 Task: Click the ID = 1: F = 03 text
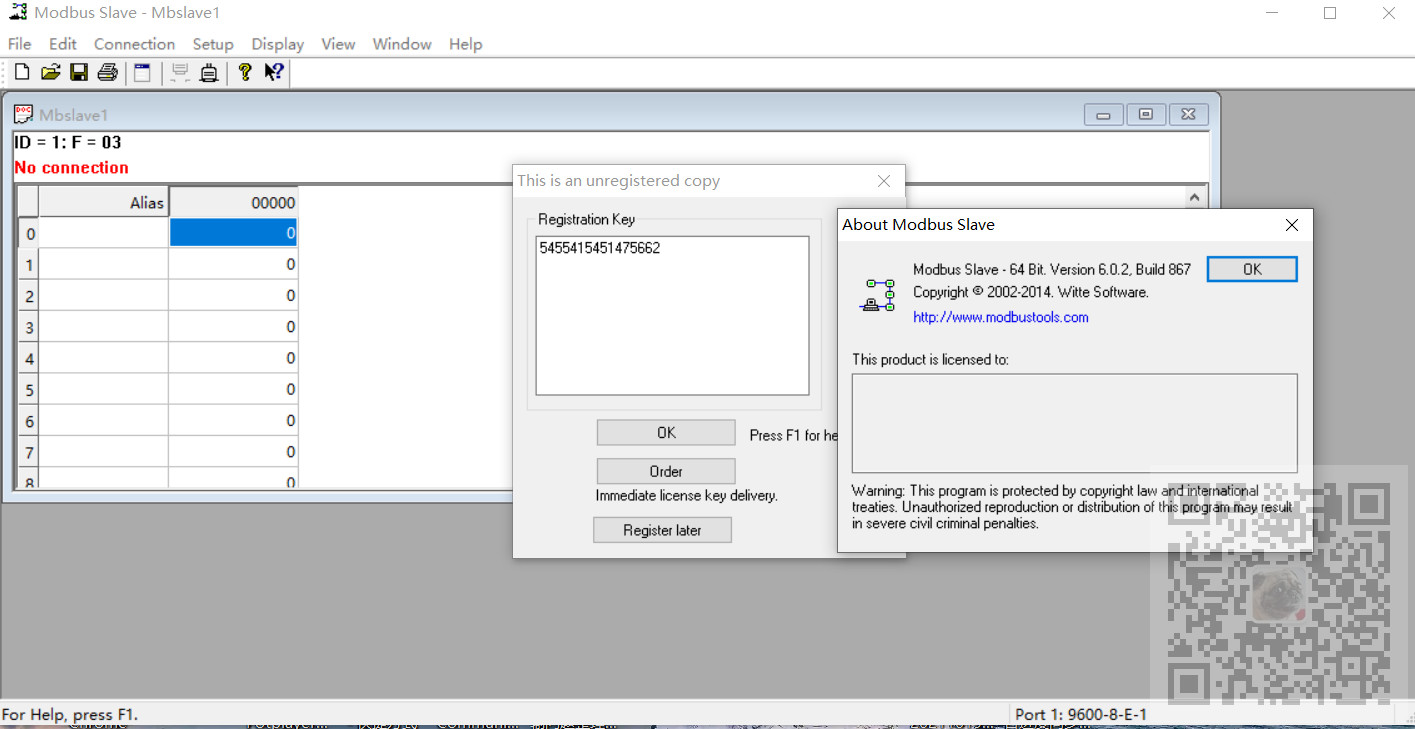[68, 142]
